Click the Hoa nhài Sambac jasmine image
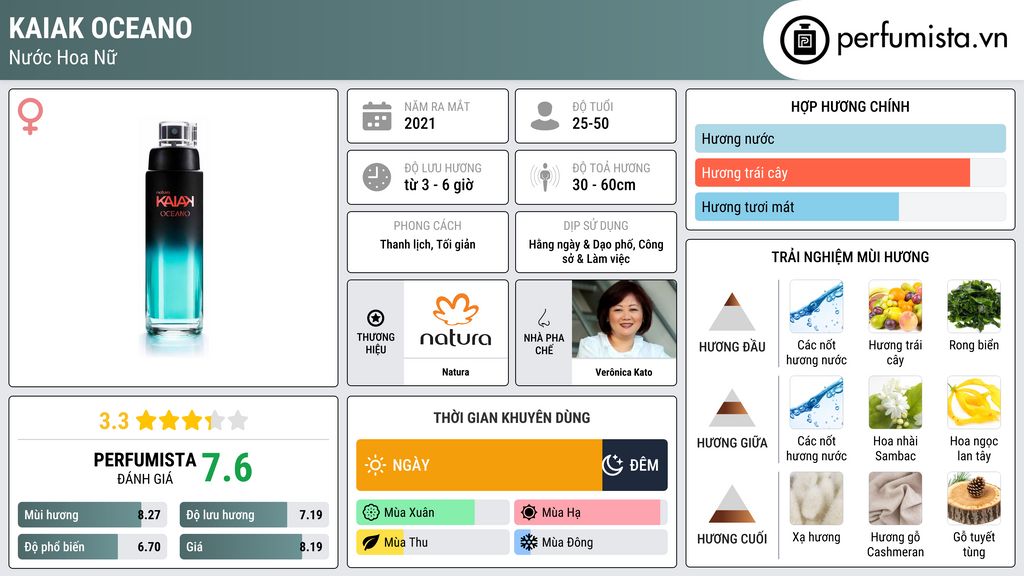The height and width of the screenshot is (576, 1024). 895,402
